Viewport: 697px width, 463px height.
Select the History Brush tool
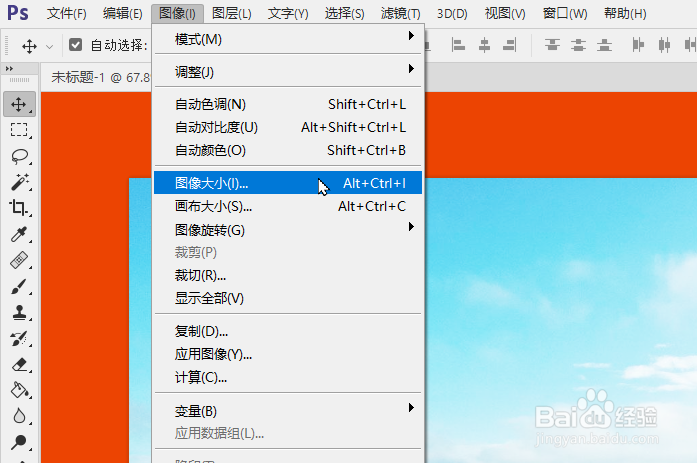[x=19, y=339]
